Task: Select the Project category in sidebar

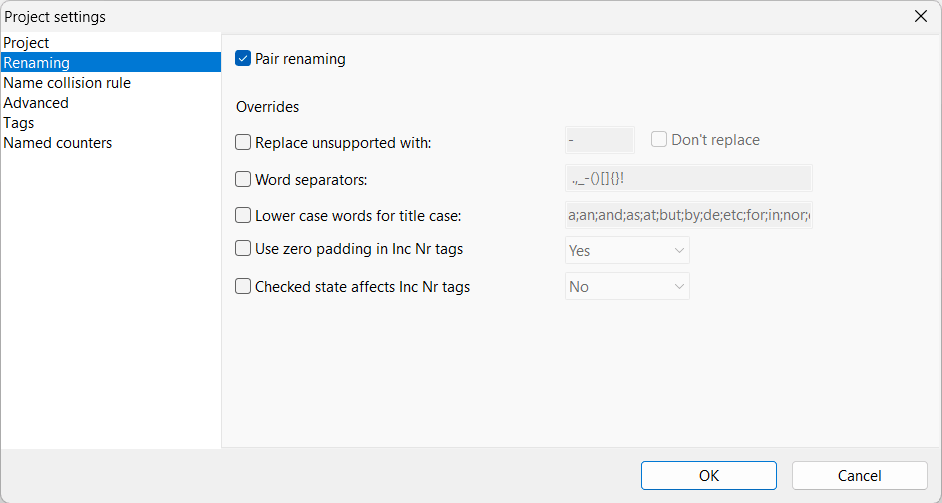Action: (111, 43)
